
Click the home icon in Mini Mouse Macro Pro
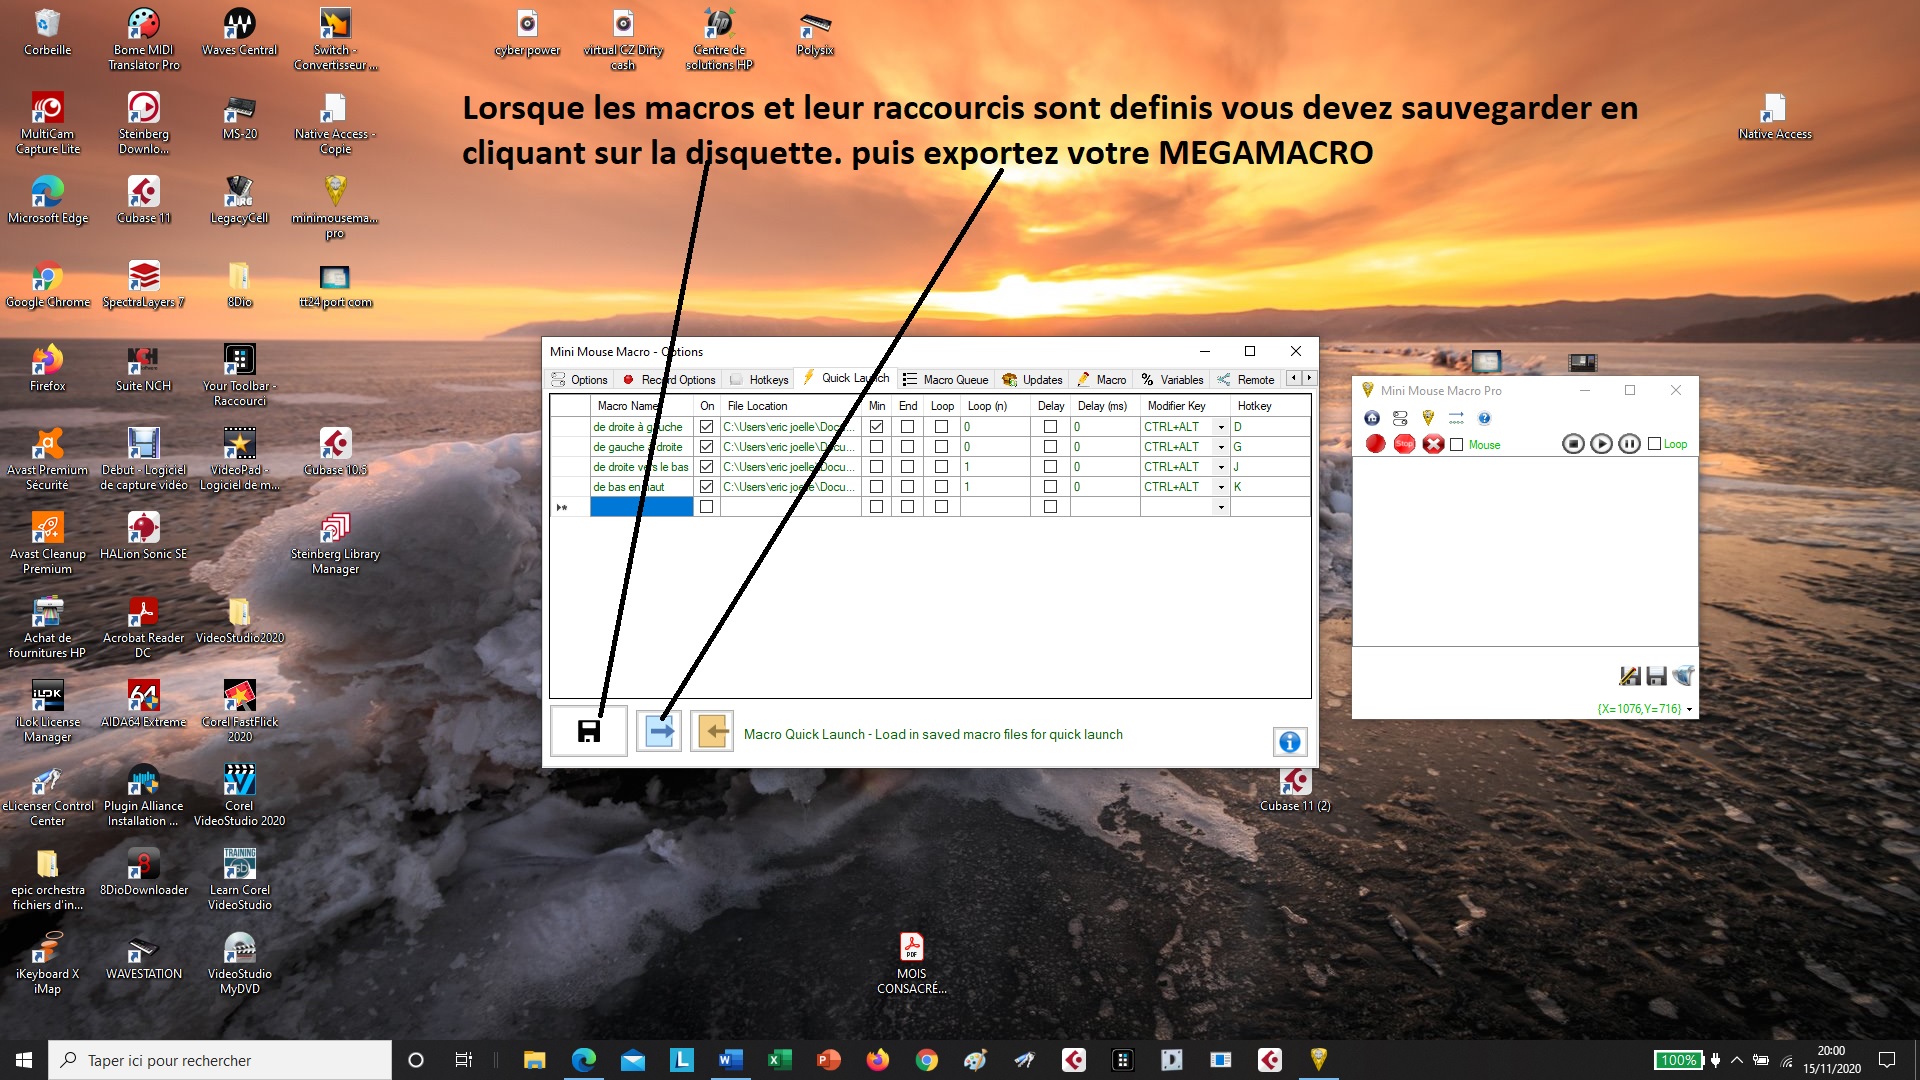point(1372,417)
